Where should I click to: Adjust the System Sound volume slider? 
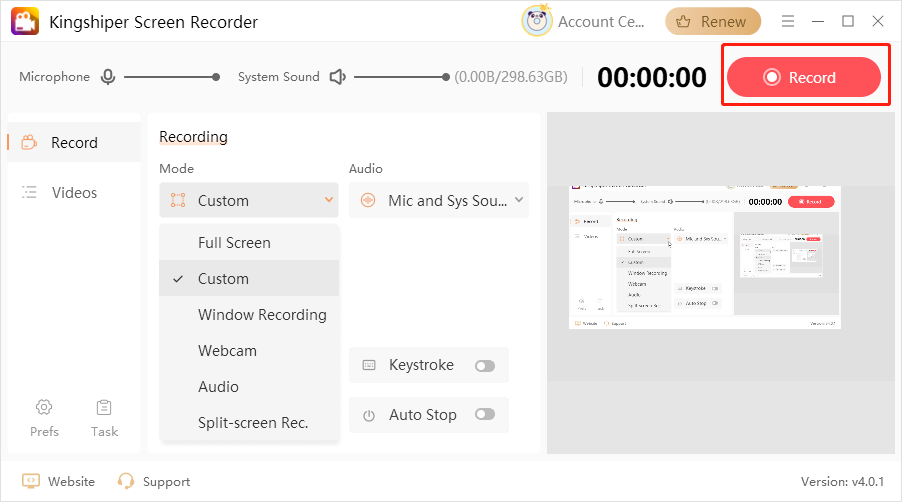point(402,77)
